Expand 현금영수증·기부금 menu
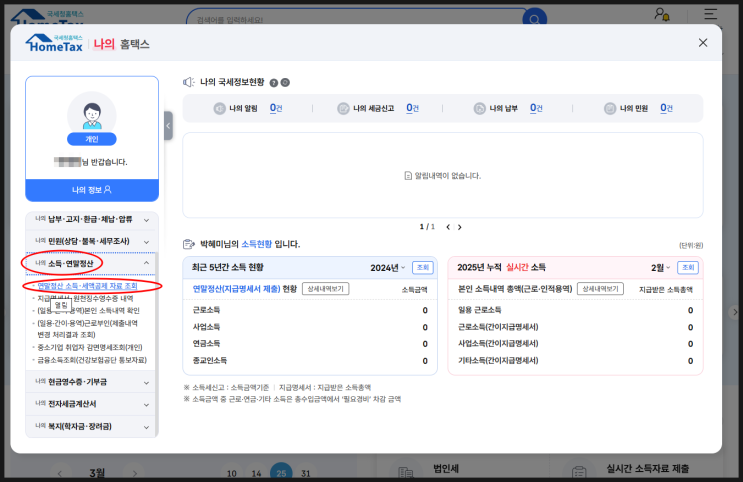 91,382
